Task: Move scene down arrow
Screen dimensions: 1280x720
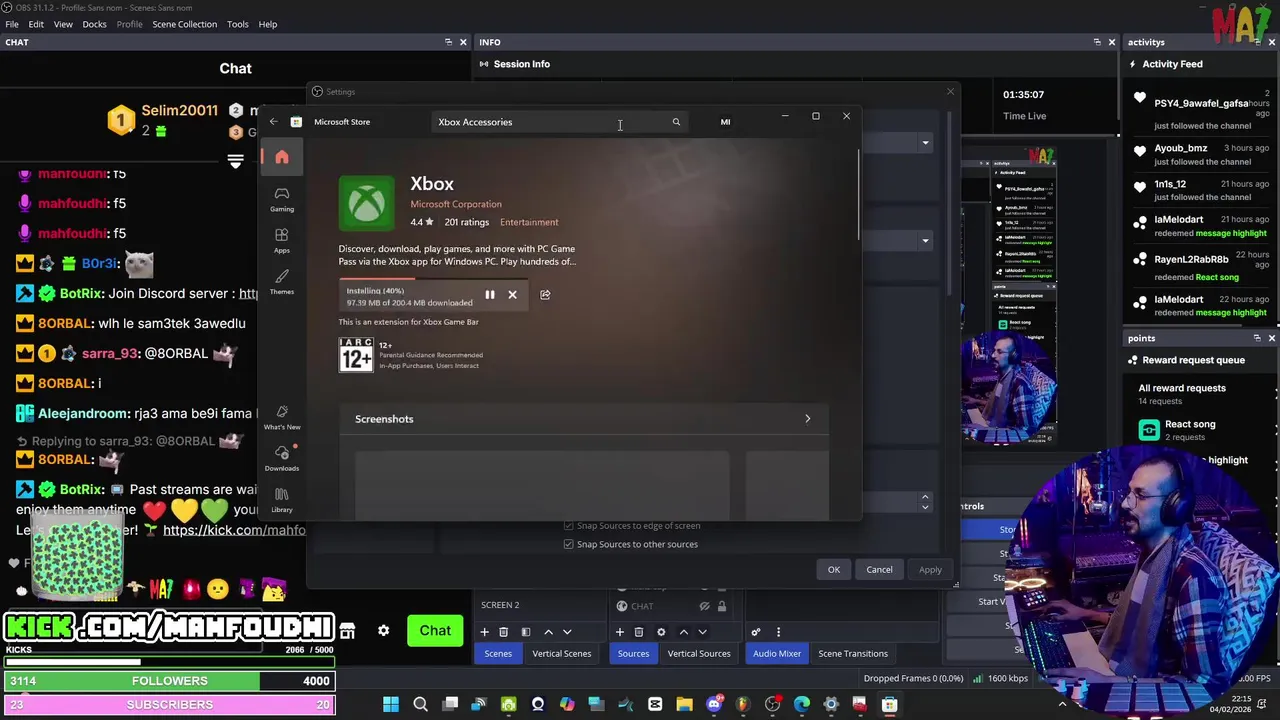Action: click(x=567, y=632)
